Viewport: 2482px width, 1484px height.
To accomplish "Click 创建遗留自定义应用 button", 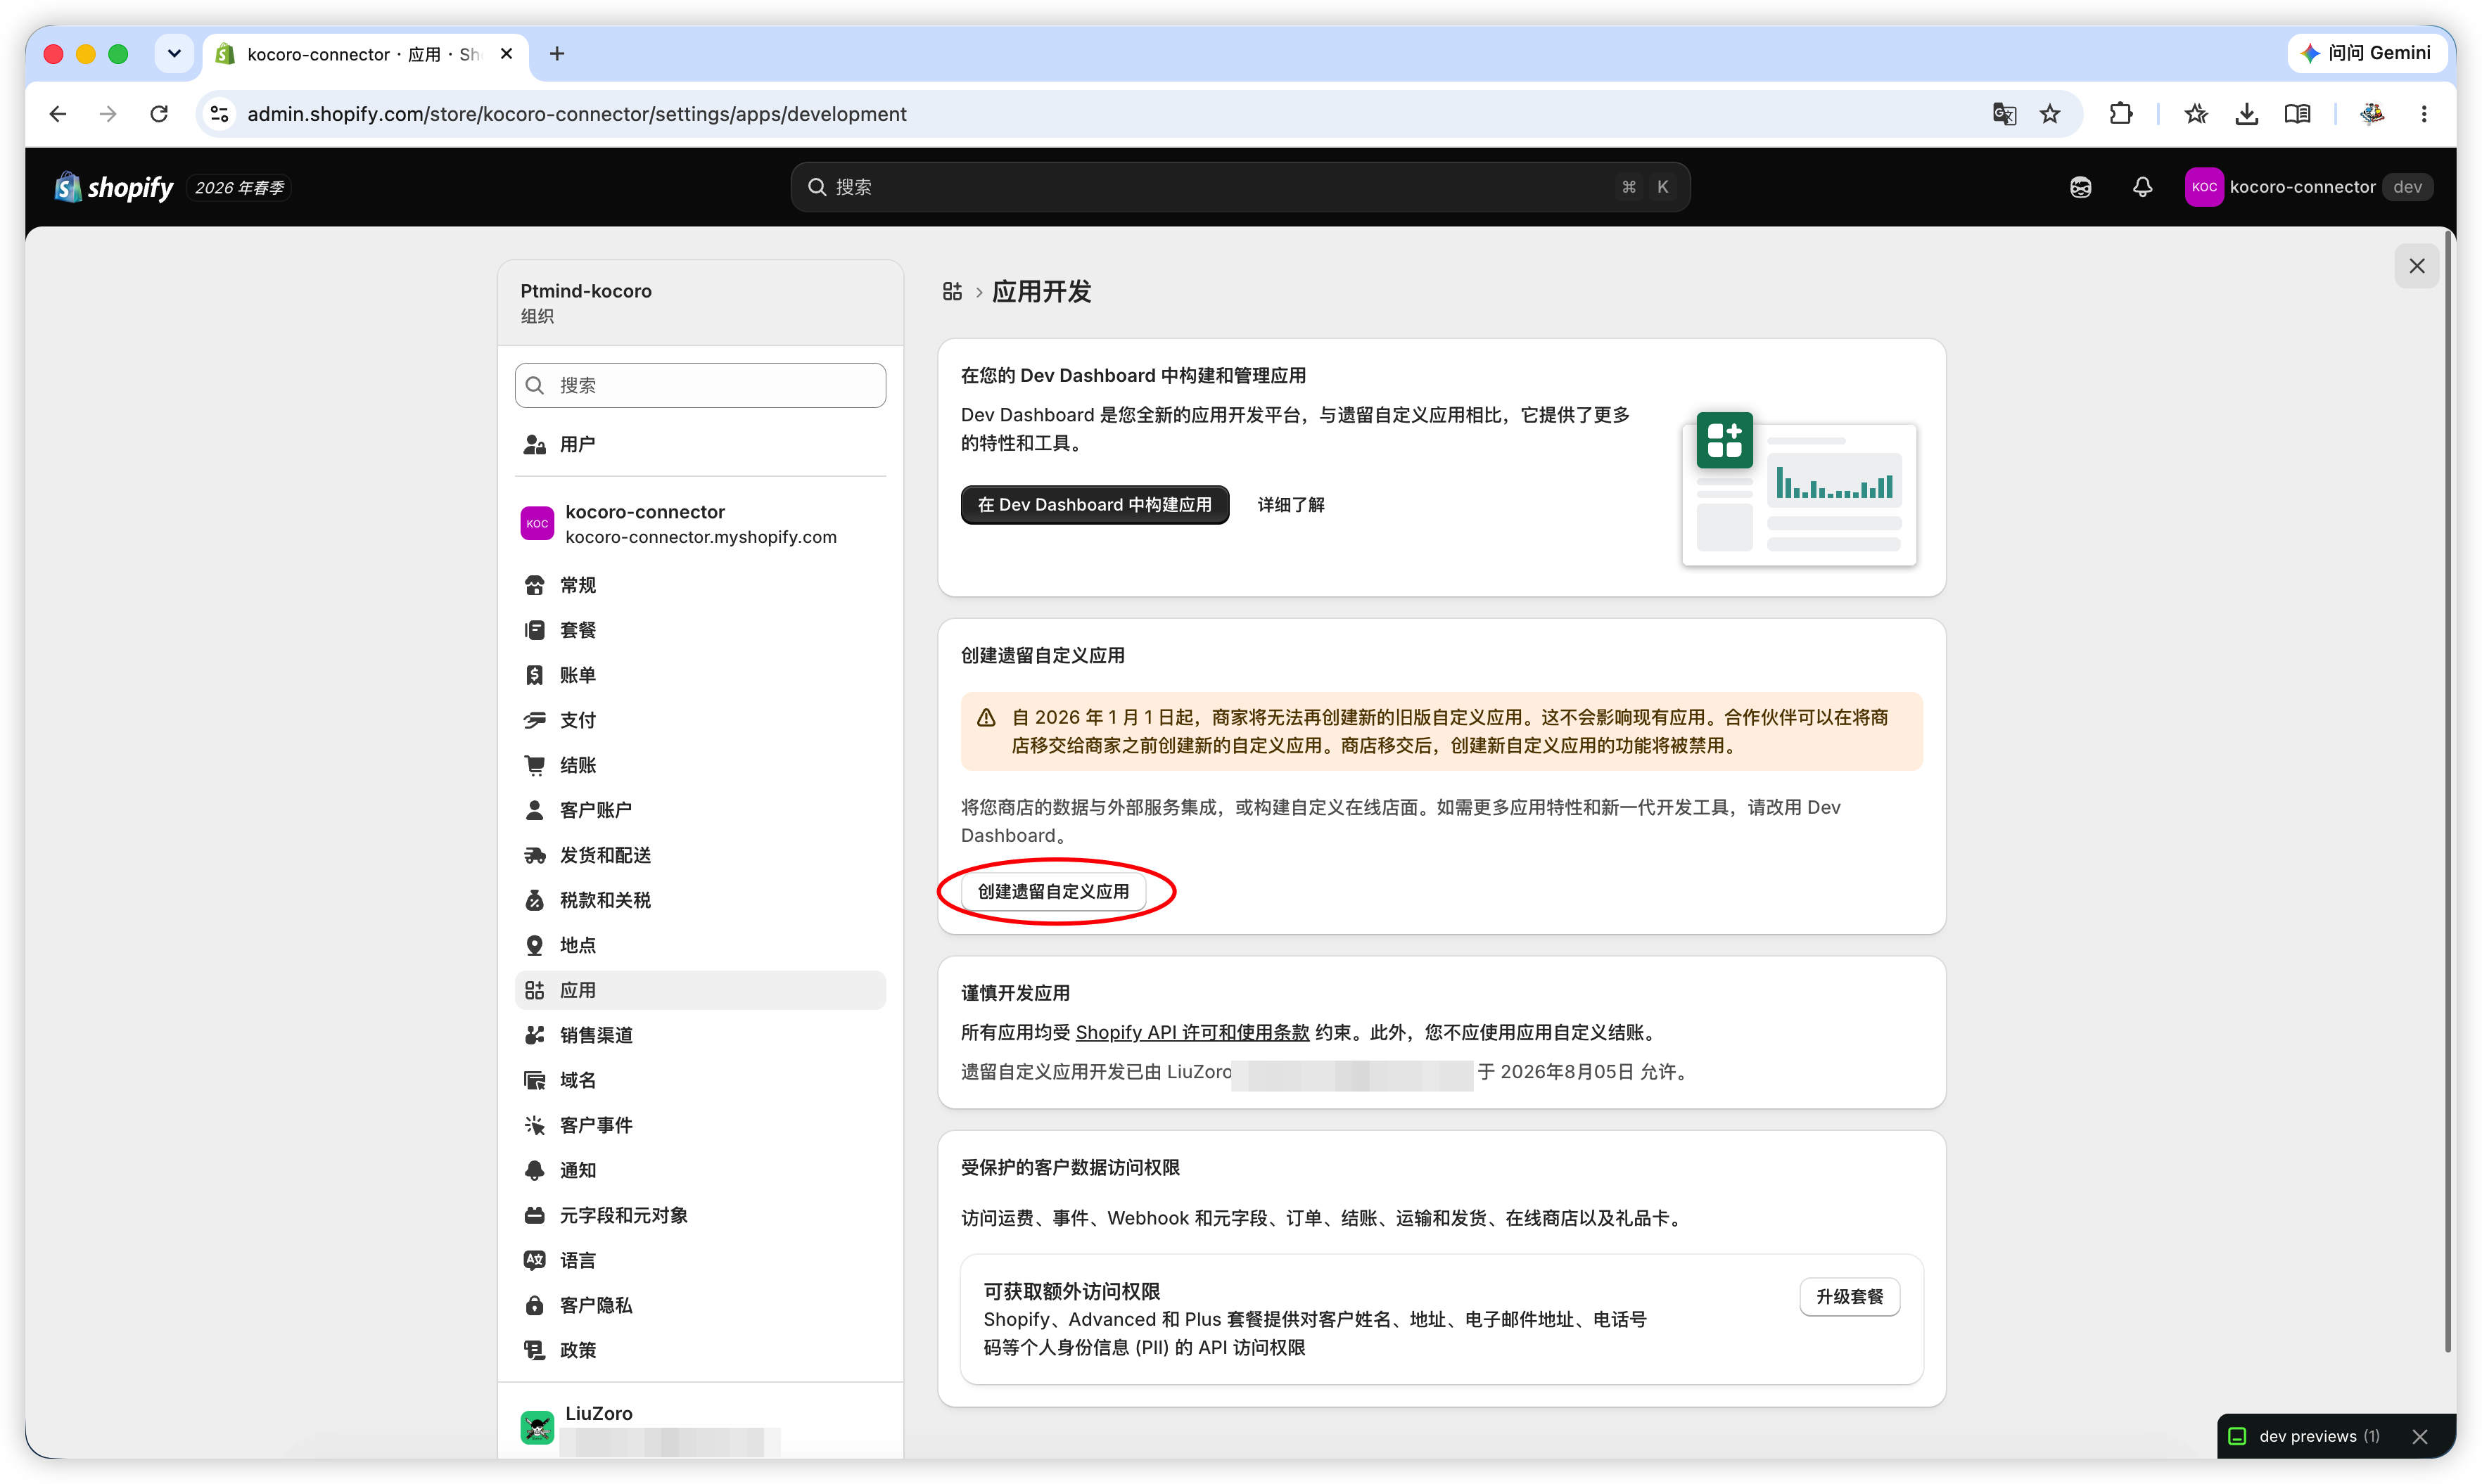I will click(1053, 891).
